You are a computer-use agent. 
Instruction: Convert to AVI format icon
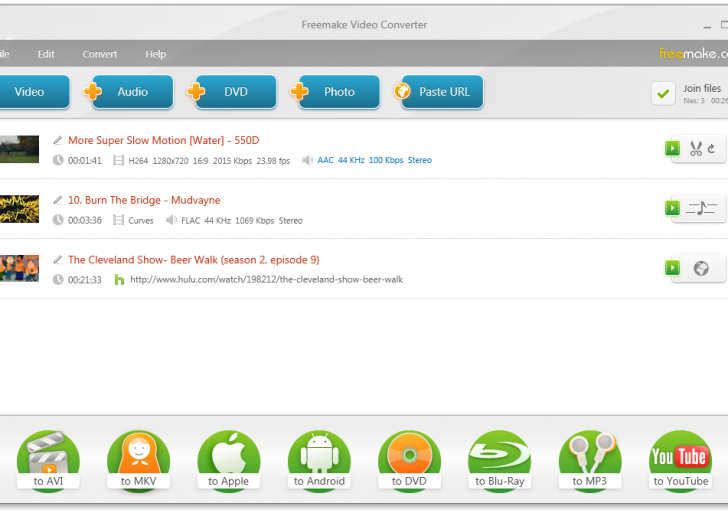[x=48, y=461]
